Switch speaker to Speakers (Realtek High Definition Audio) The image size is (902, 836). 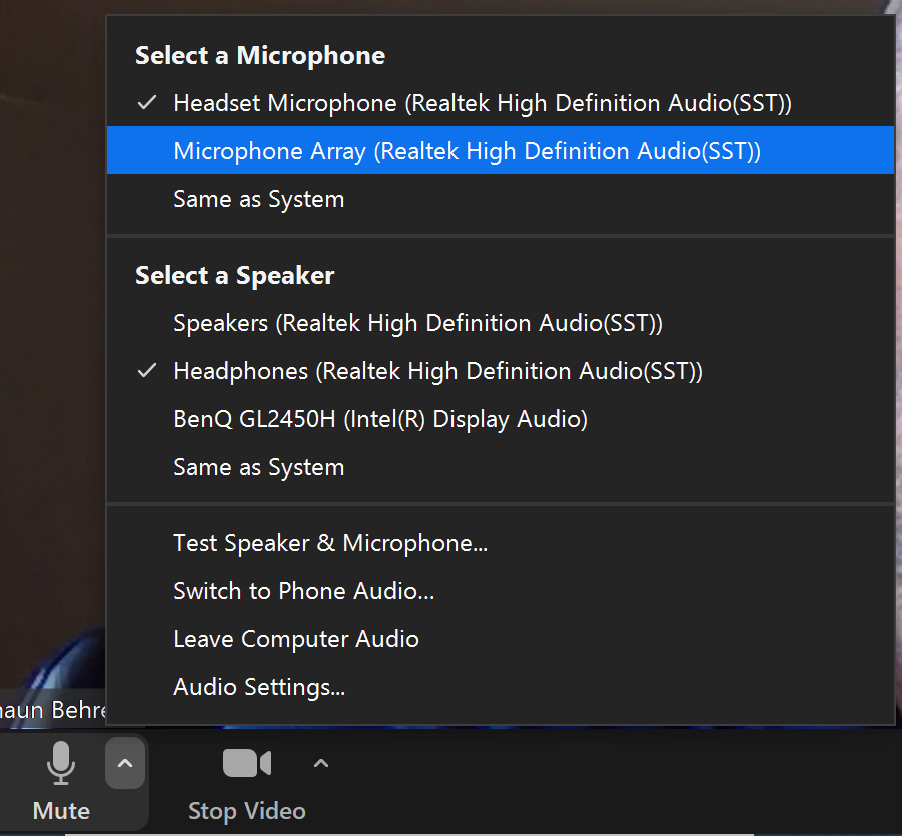pos(417,323)
